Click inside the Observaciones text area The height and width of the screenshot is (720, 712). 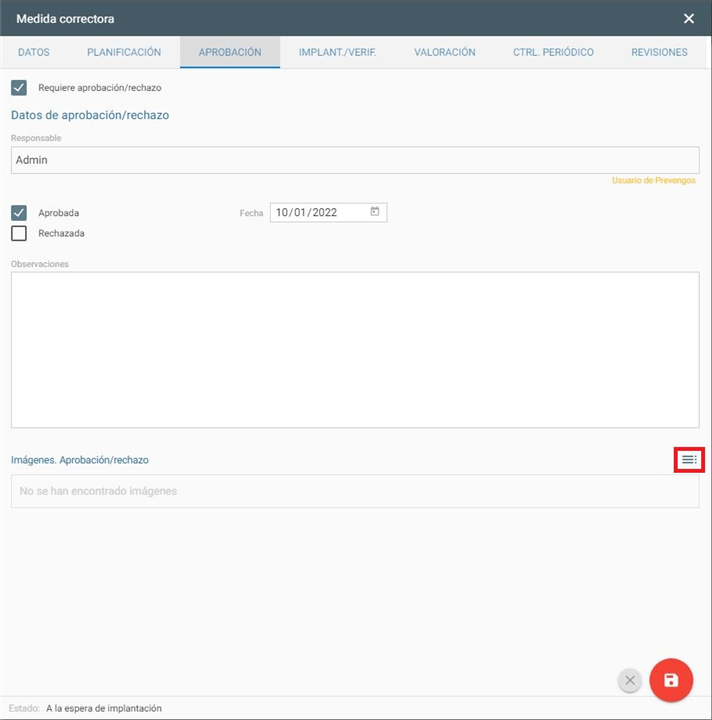point(354,350)
